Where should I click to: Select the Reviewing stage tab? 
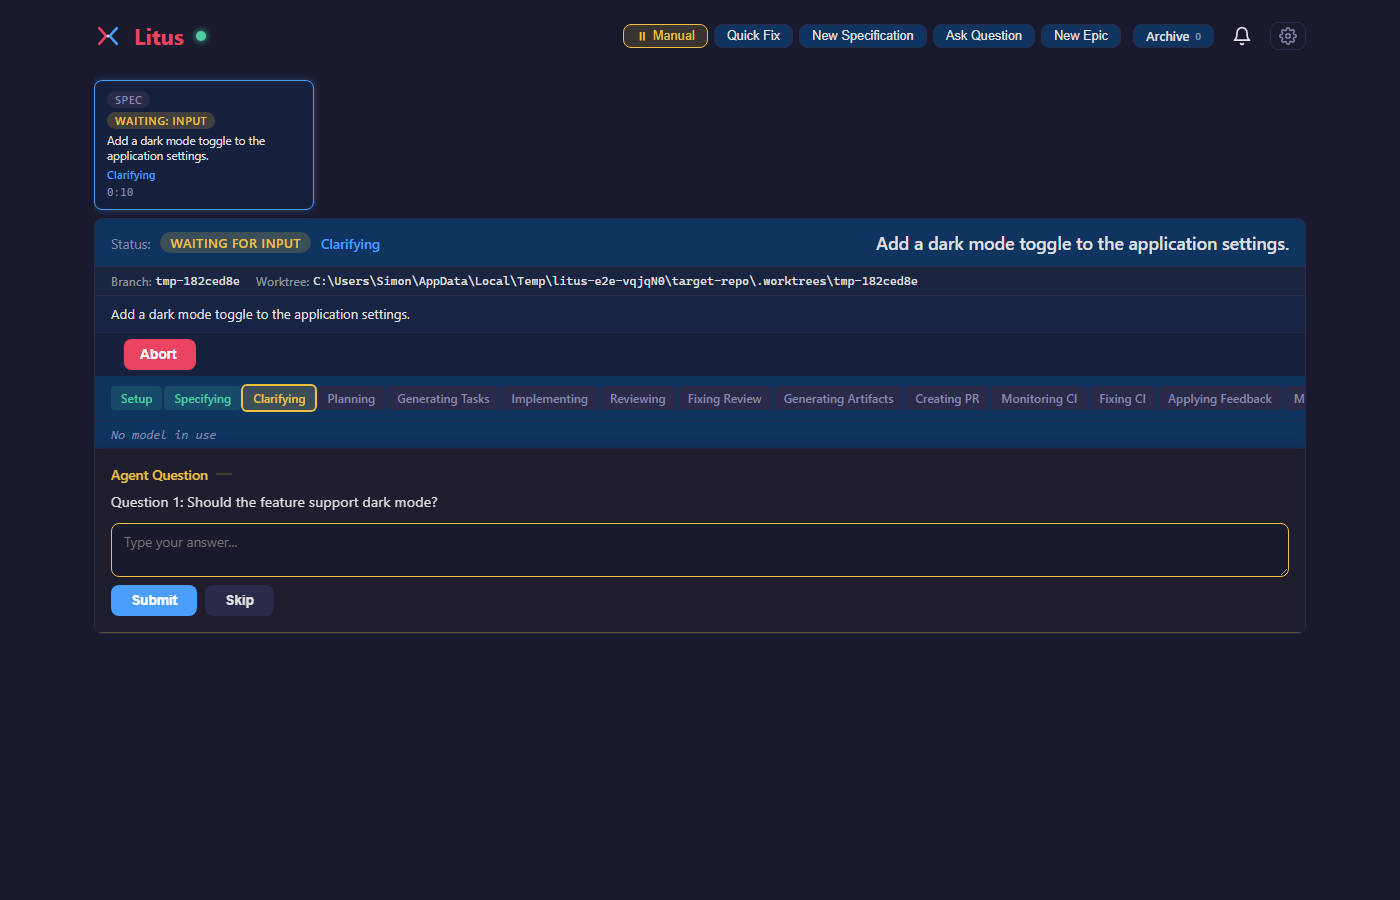point(637,398)
